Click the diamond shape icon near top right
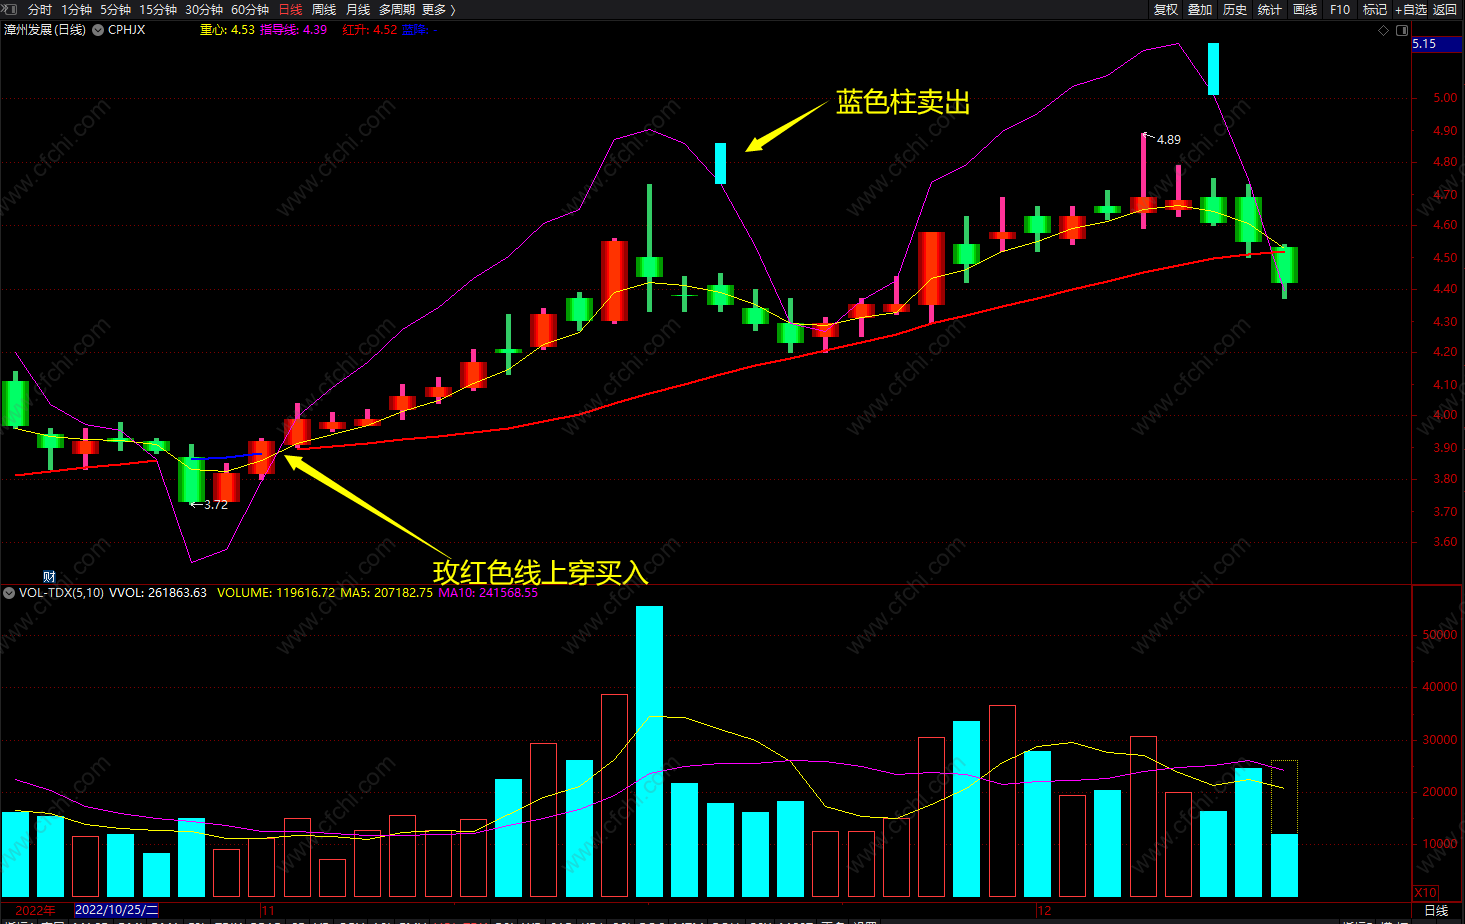The image size is (1465, 924). [1383, 30]
